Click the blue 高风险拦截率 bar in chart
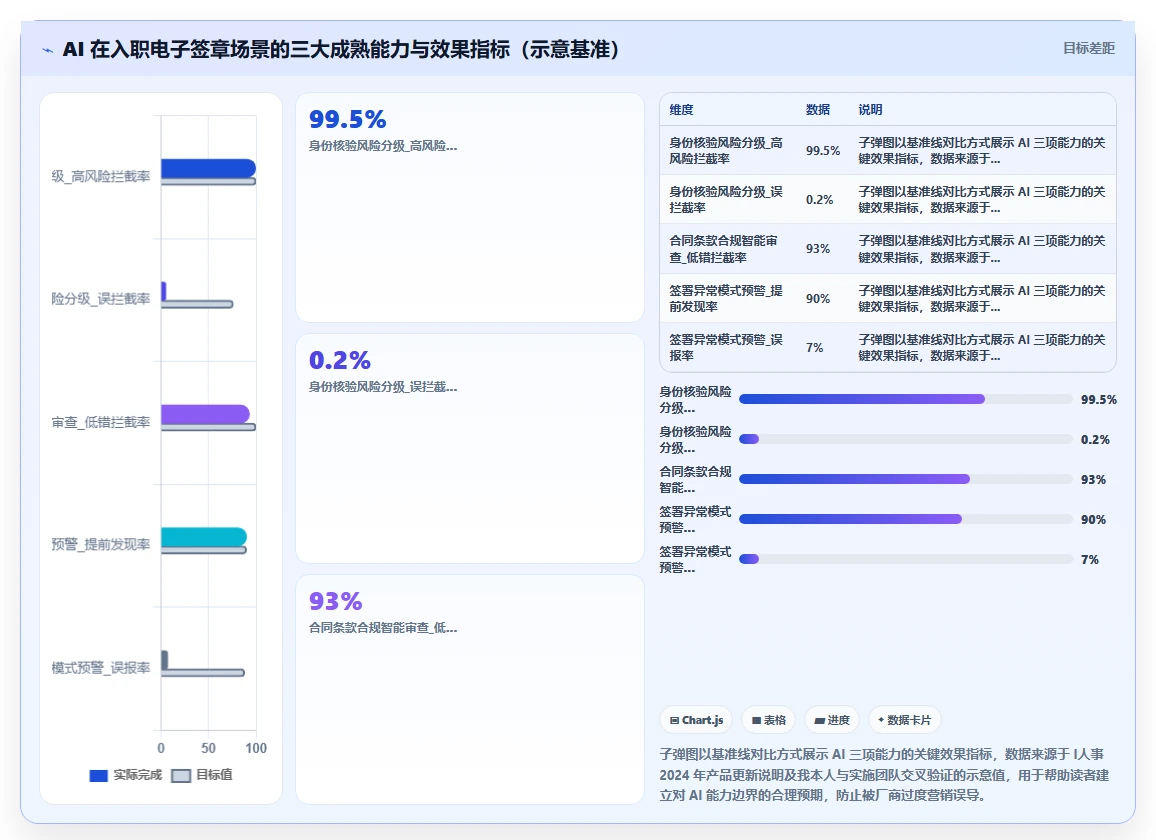1156x840 pixels. (x=209, y=168)
